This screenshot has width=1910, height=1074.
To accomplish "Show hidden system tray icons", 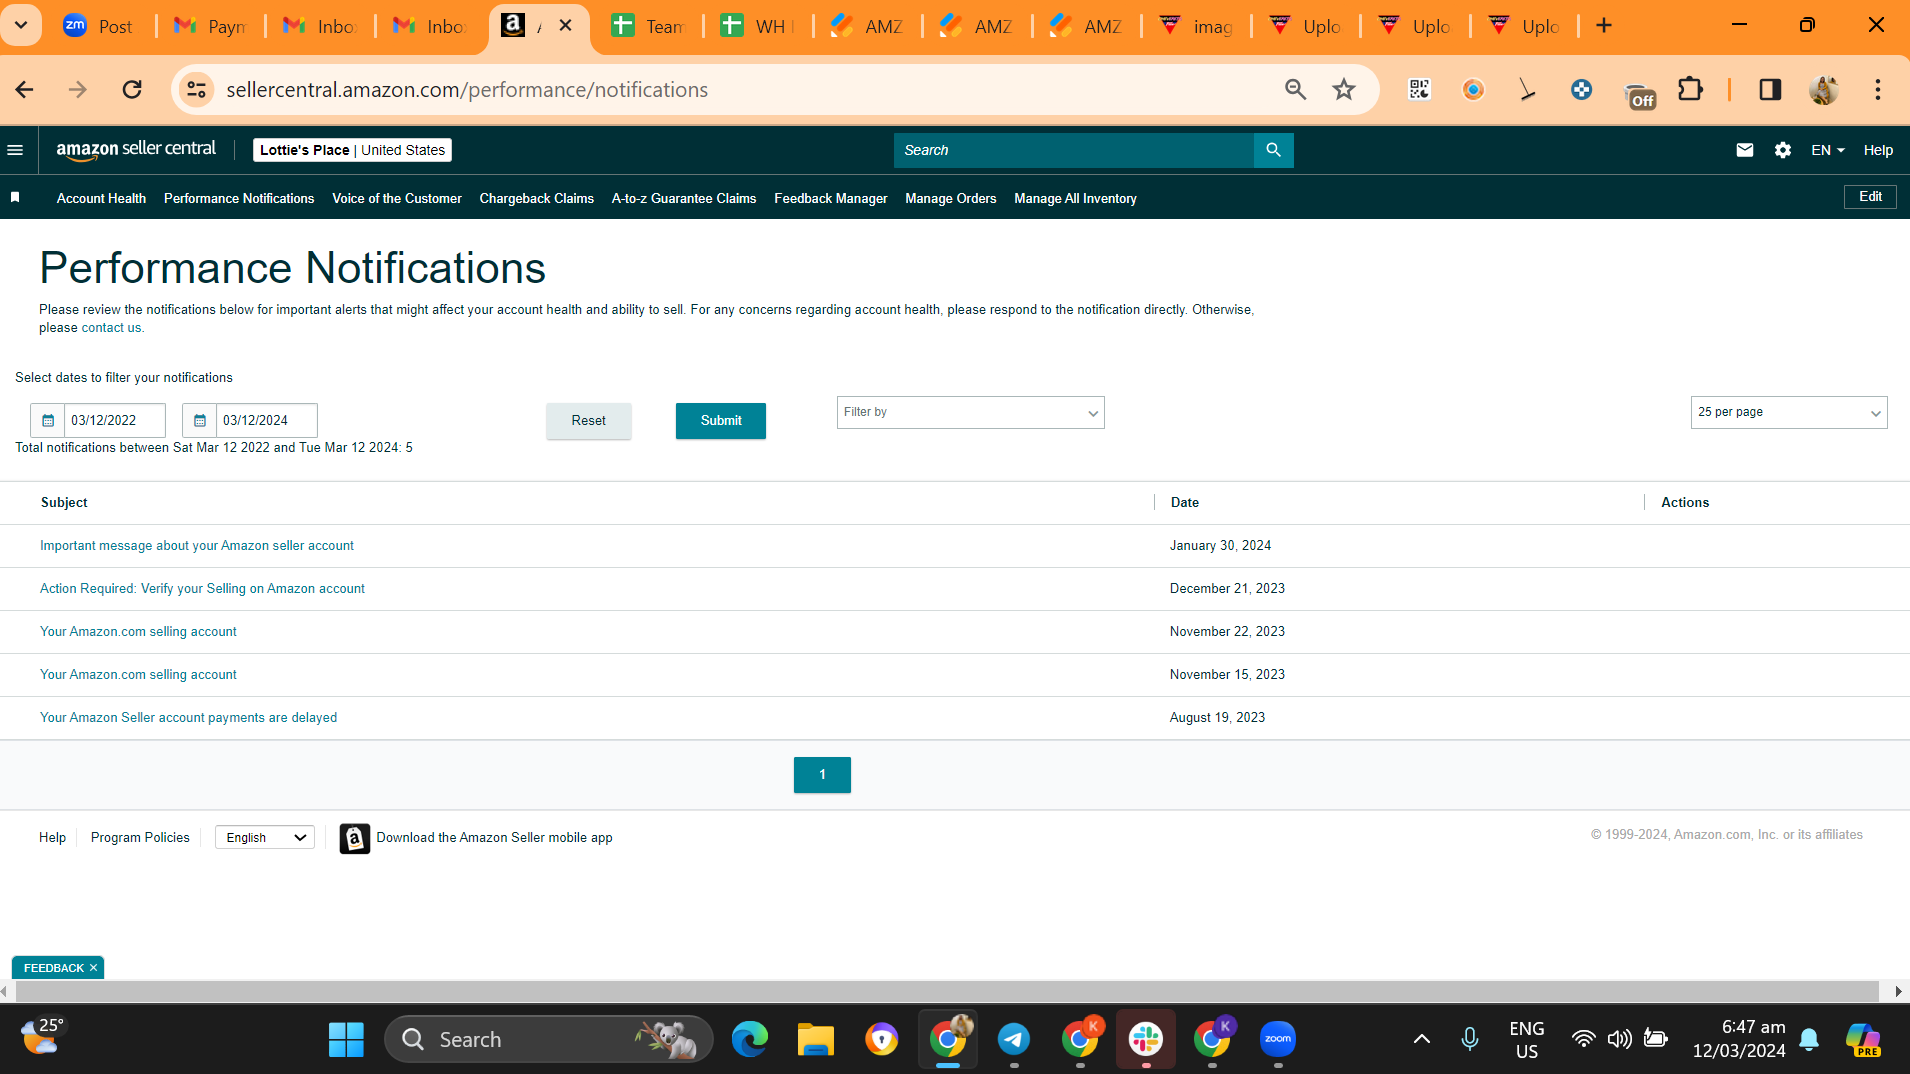I will click(x=1421, y=1040).
